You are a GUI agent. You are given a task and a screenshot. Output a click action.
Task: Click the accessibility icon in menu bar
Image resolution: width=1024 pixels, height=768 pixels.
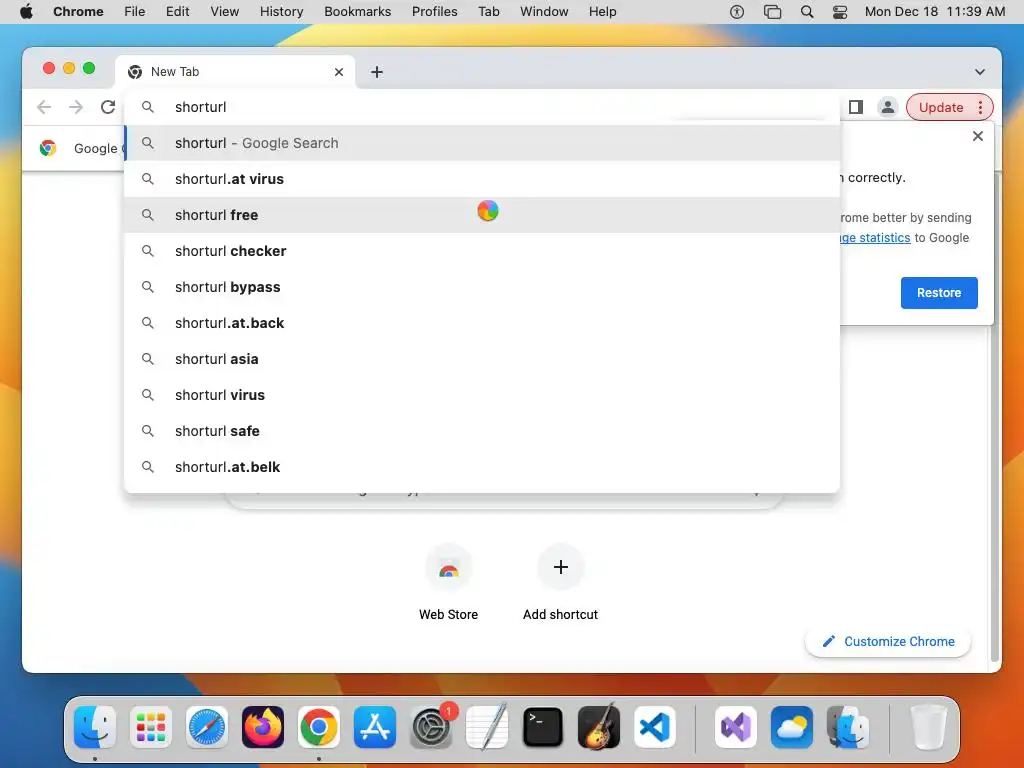pyautogui.click(x=737, y=11)
